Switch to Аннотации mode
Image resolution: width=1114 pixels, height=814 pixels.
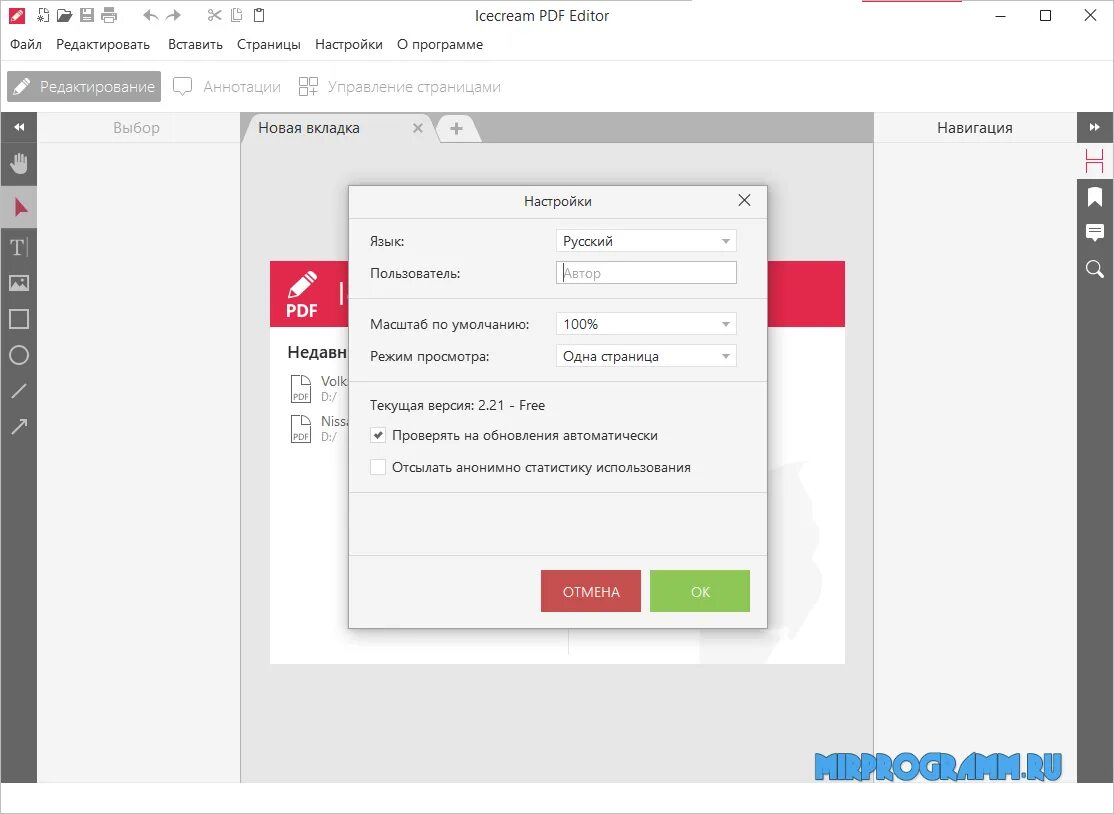pyautogui.click(x=227, y=87)
